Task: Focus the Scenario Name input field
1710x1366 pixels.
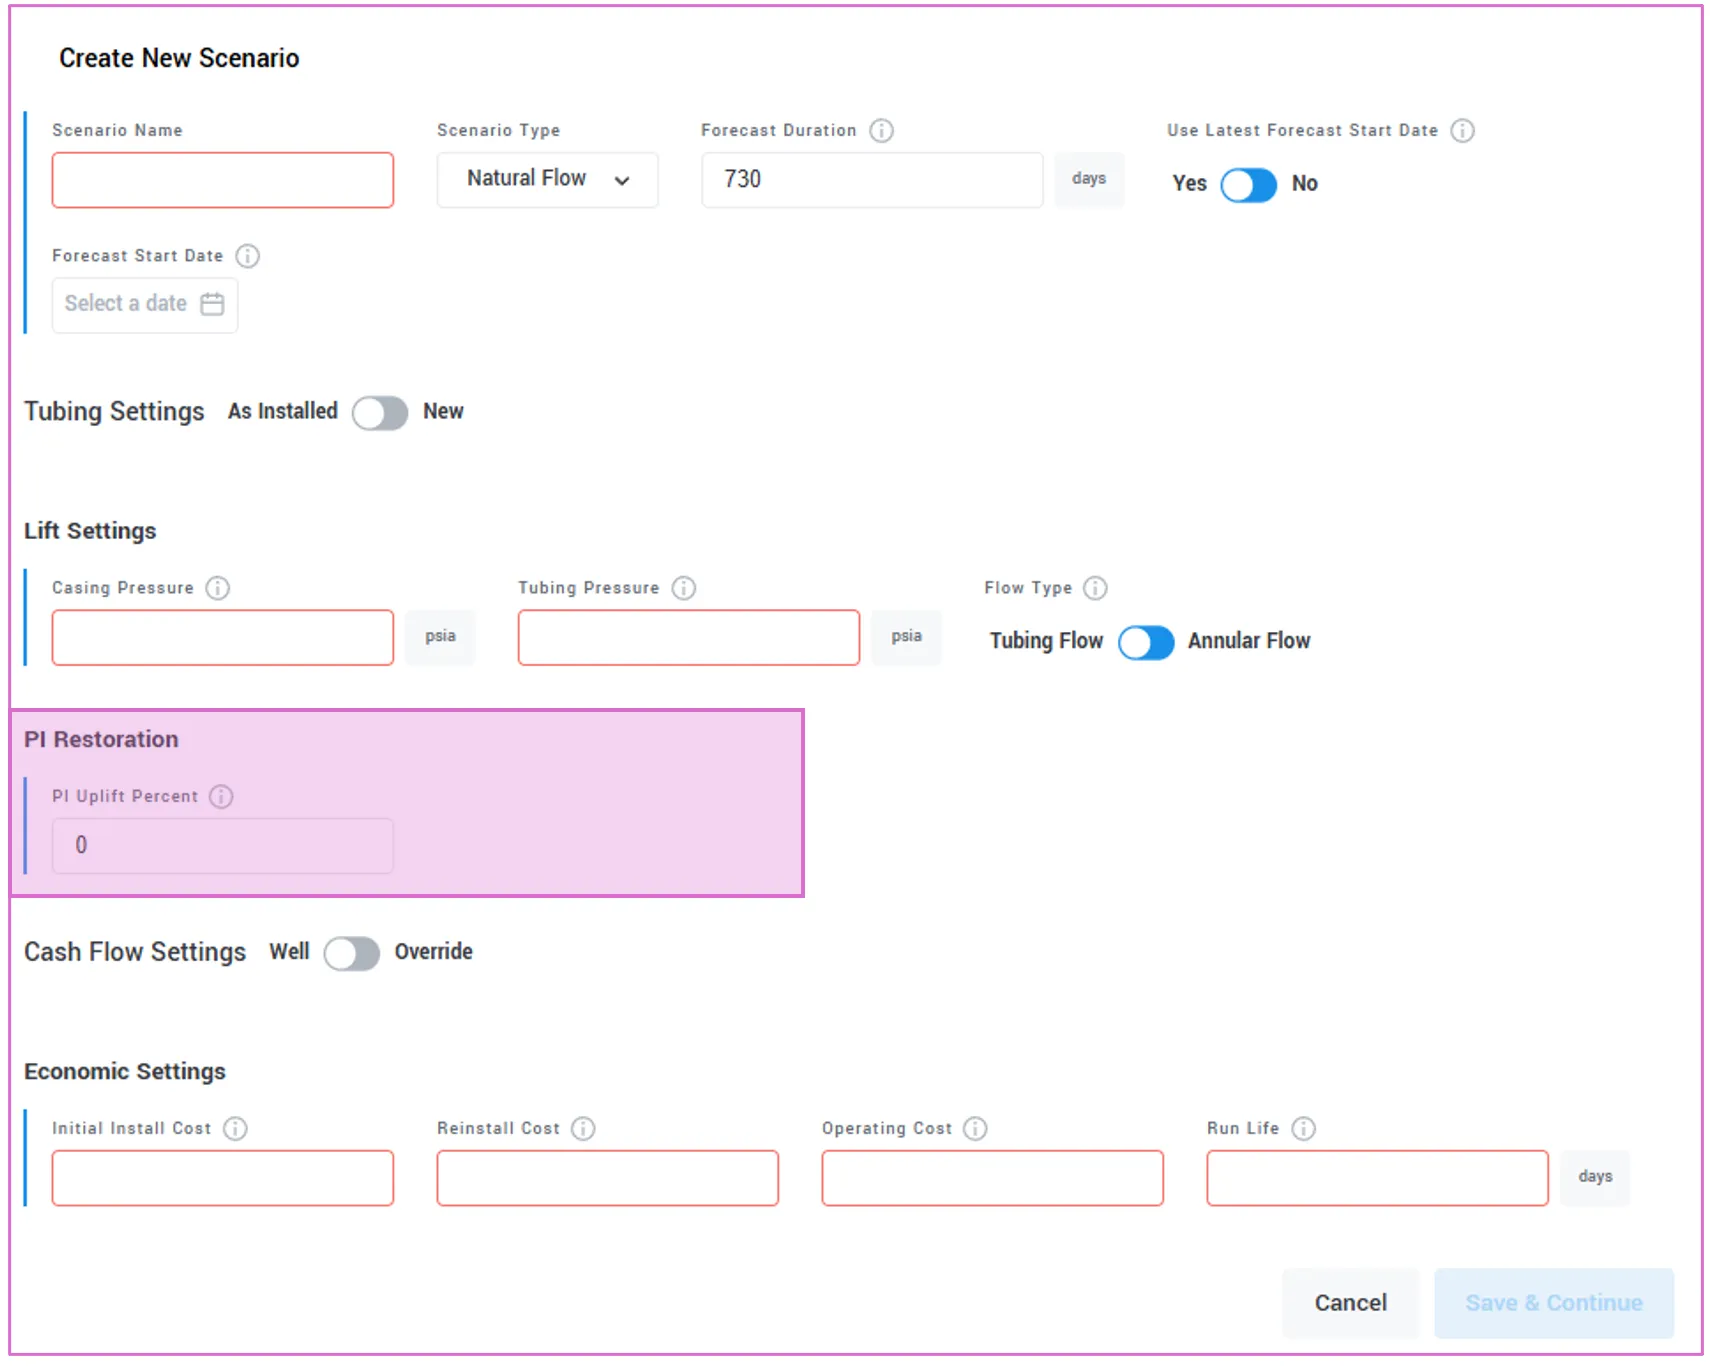Action: [x=223, y=180]
